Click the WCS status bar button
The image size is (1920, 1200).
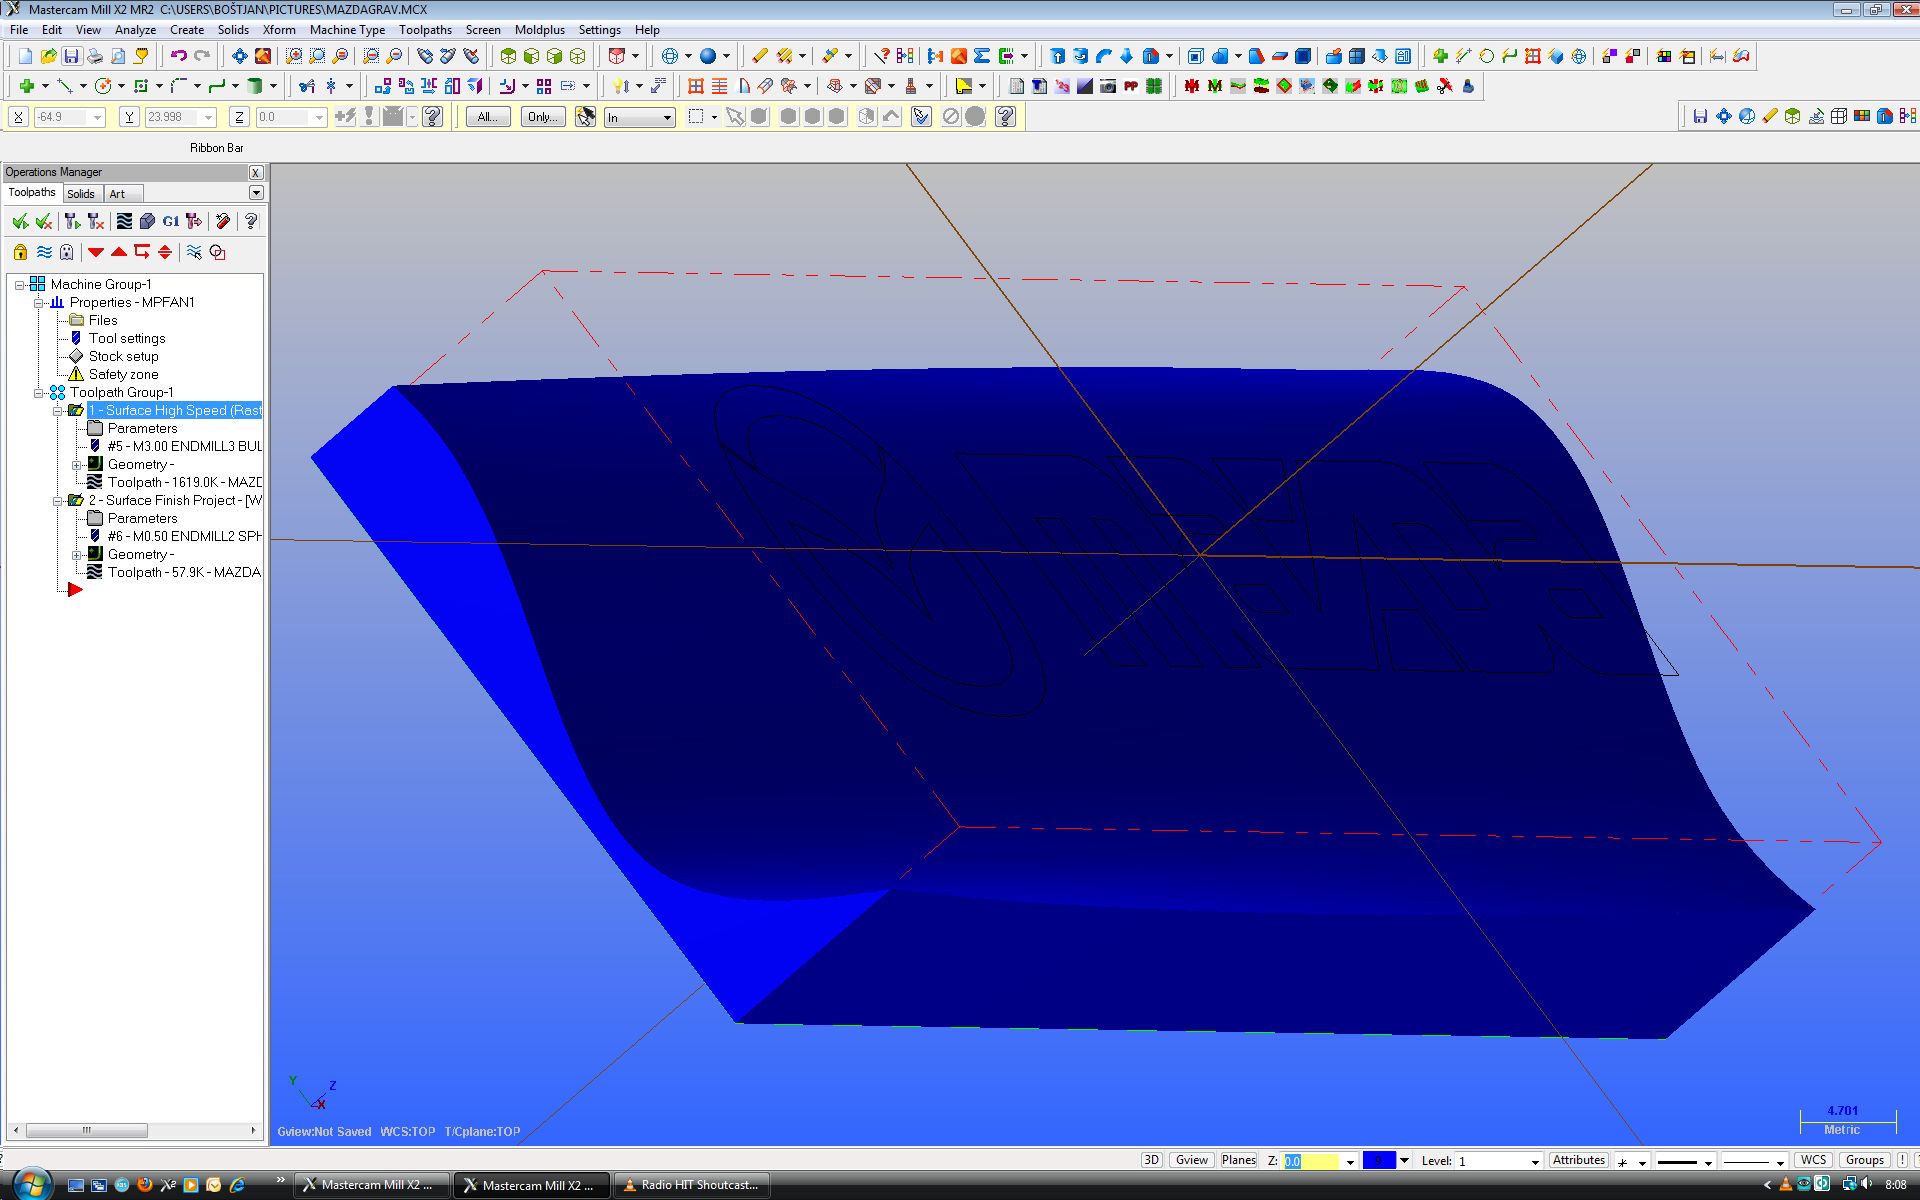(1813, 1160)
